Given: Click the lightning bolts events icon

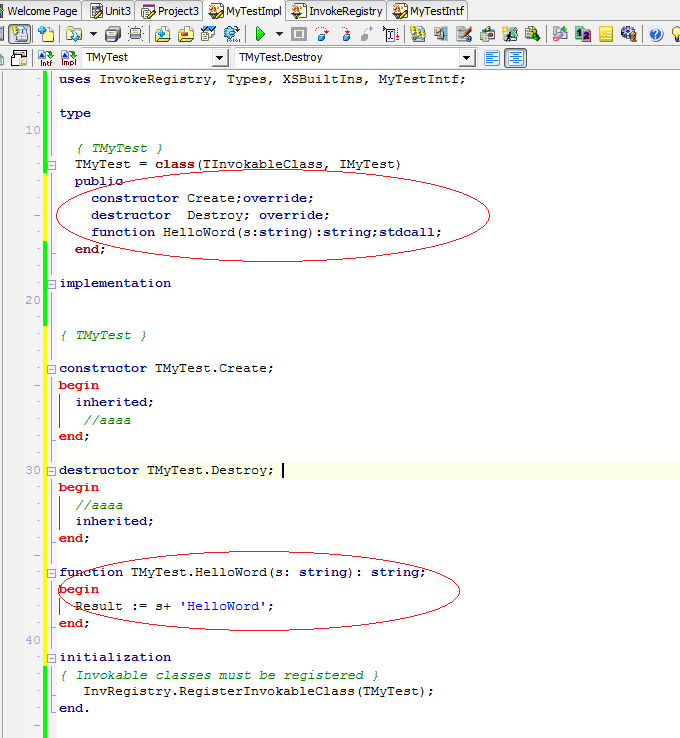Looking at the screenshot, I should [x=418, y=34].
